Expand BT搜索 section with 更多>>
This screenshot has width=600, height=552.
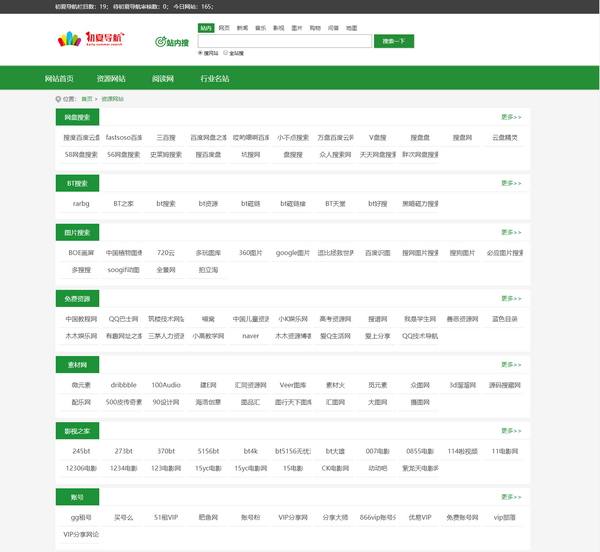(511, 184)
